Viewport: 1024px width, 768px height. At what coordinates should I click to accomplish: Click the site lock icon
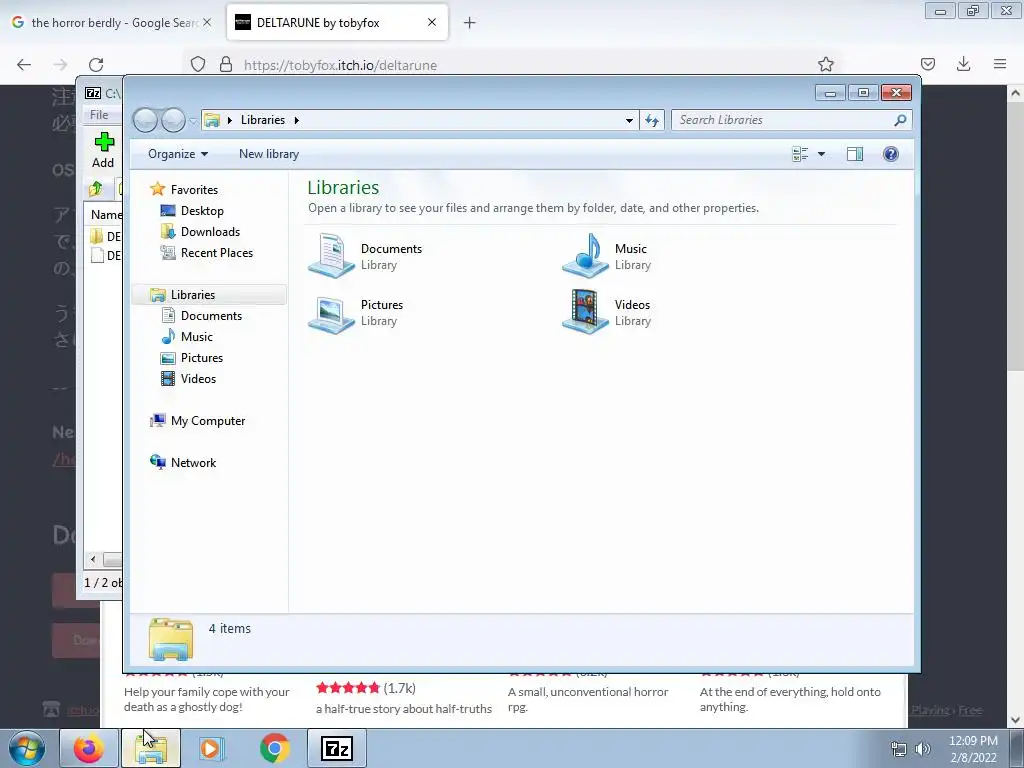[x=226, y=64]
